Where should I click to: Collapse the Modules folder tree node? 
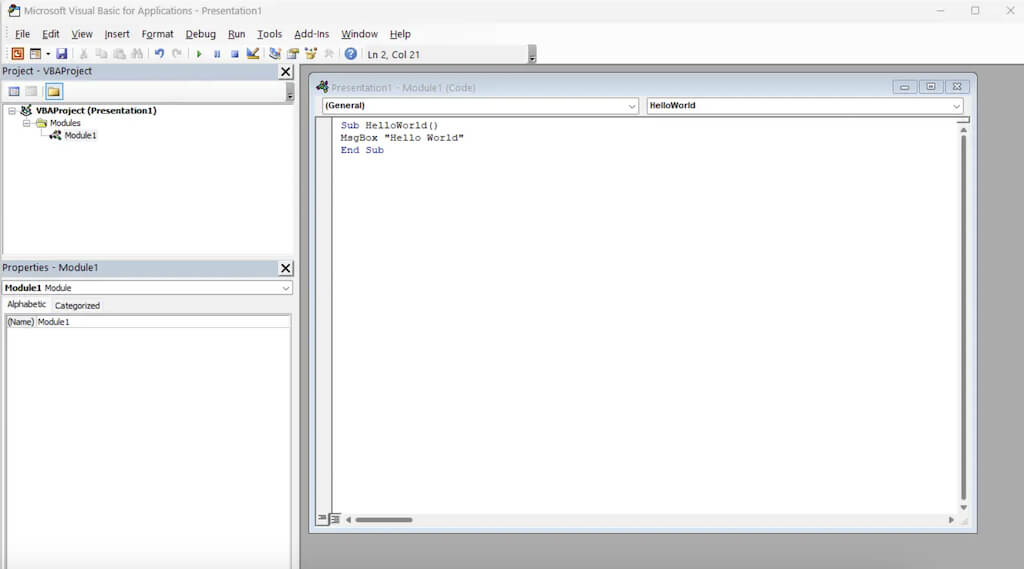[x=27, y=123]
